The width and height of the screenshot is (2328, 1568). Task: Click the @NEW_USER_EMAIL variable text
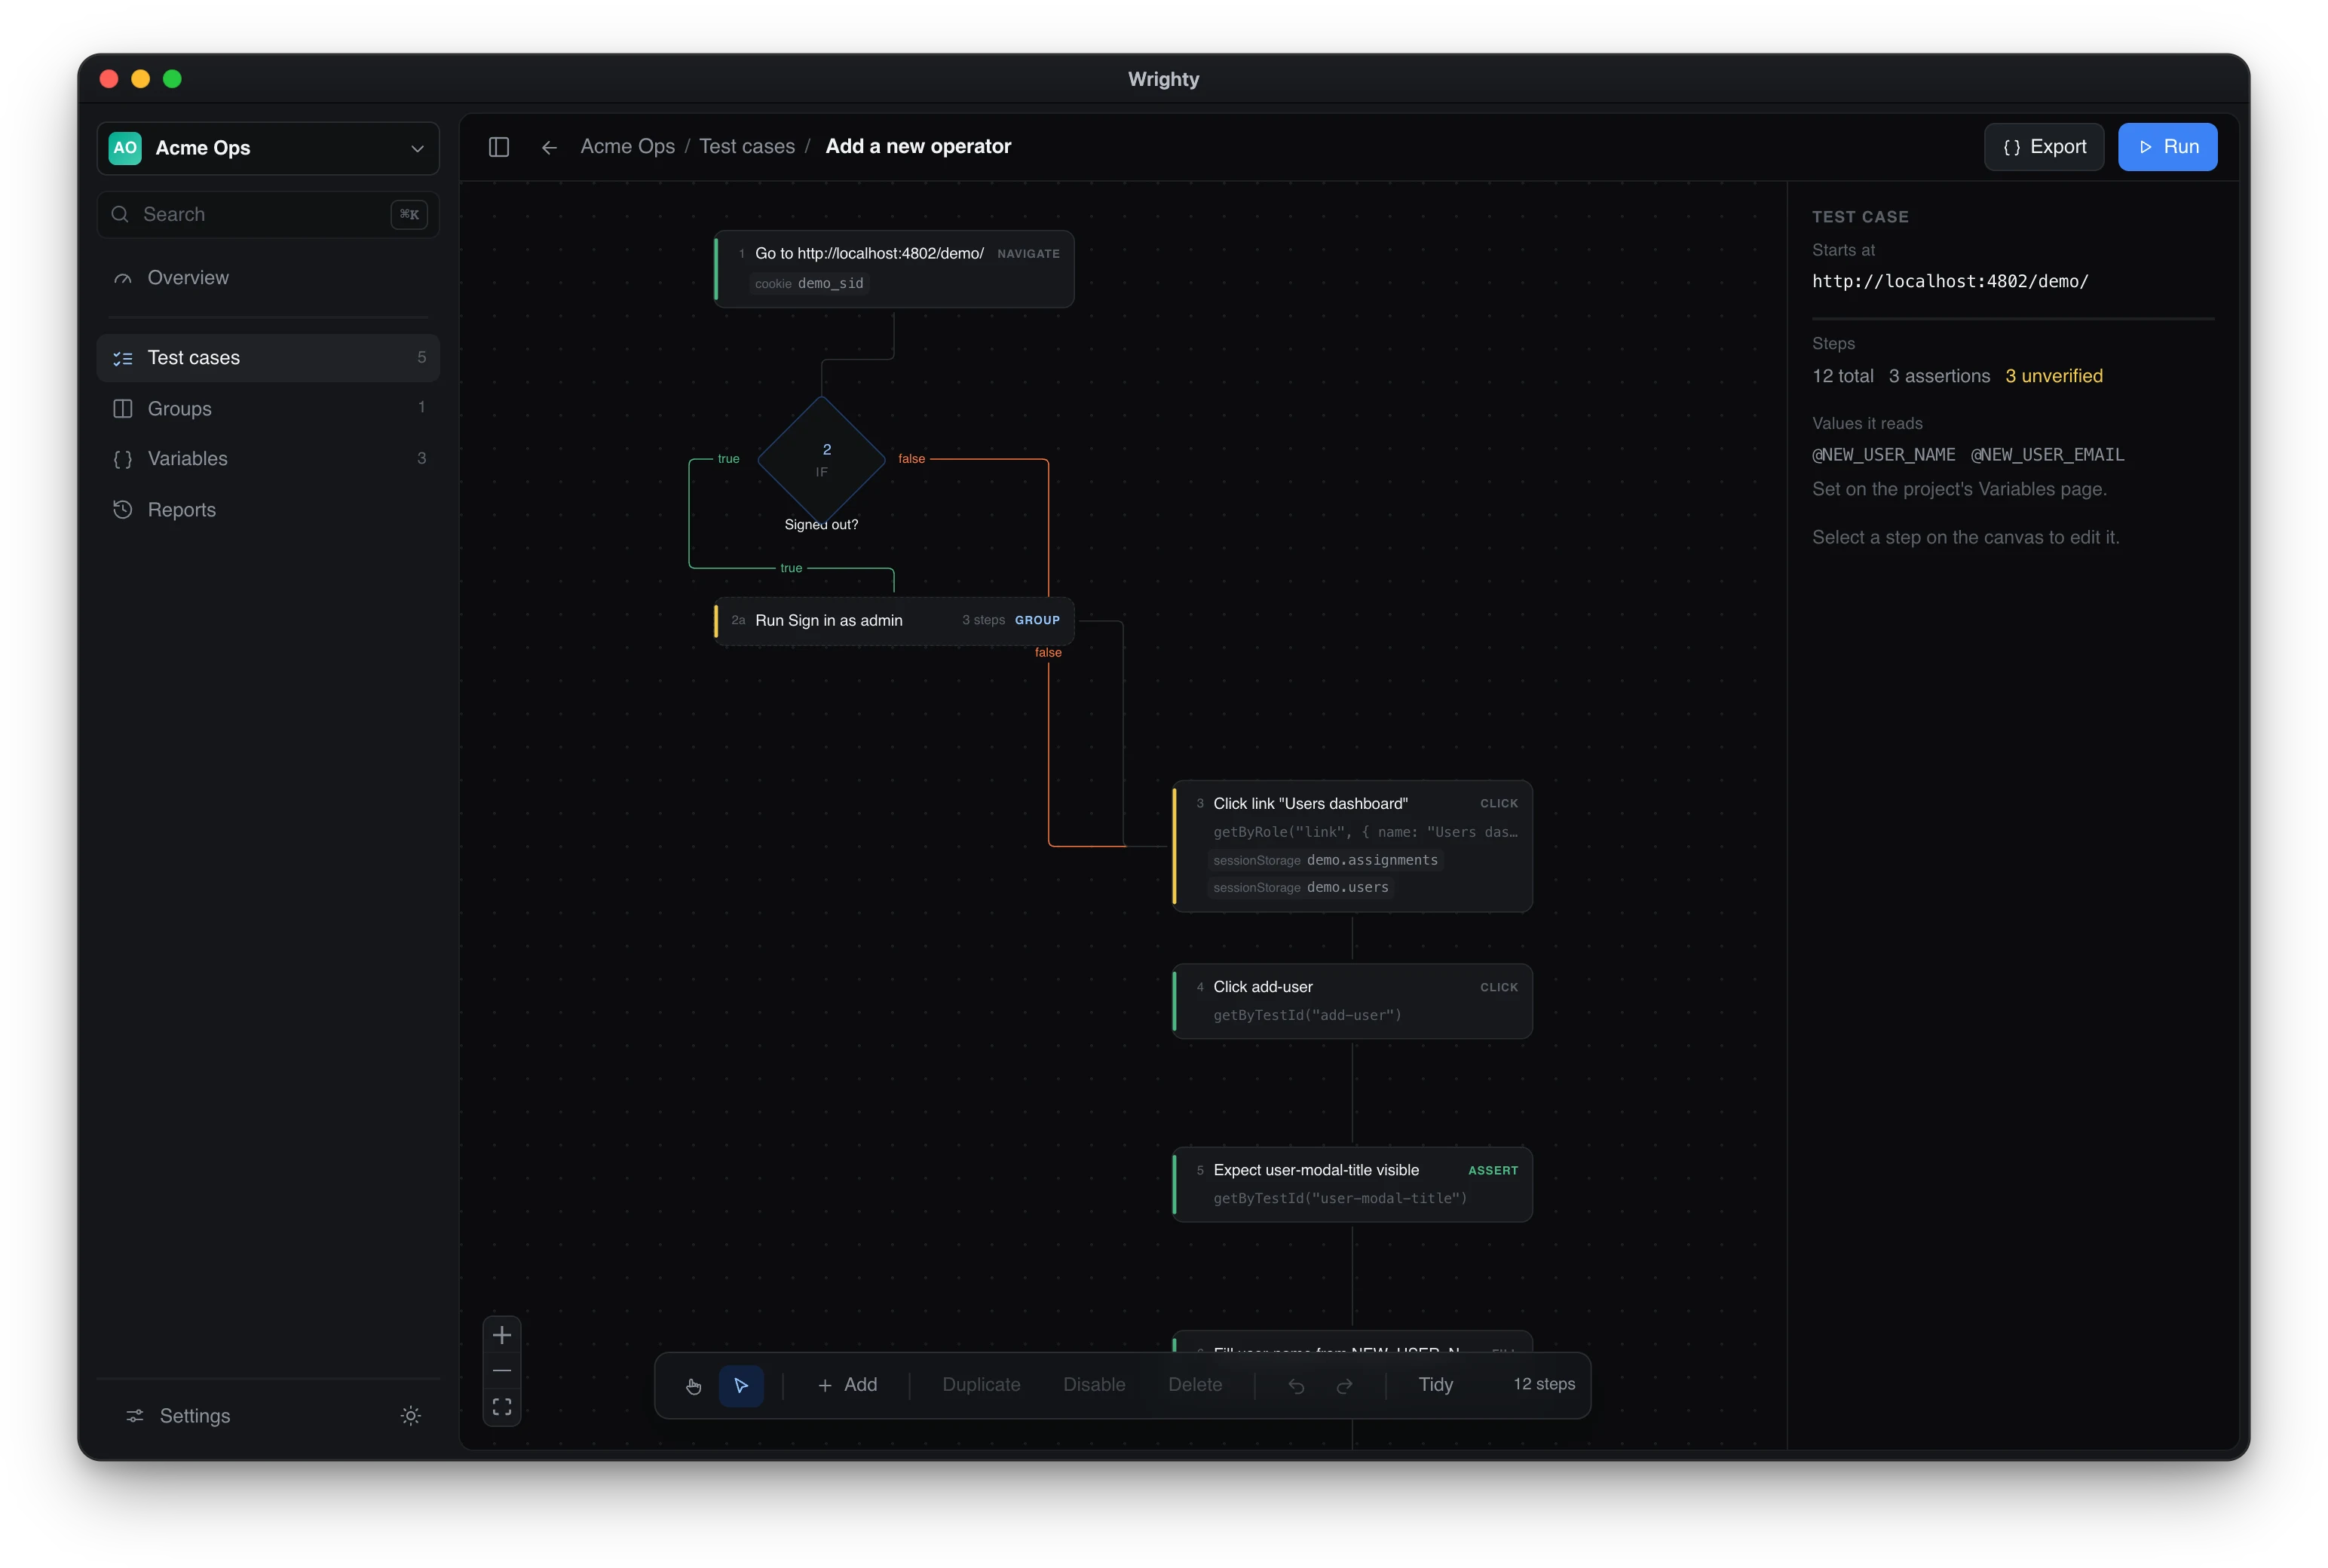(2047, 455)
